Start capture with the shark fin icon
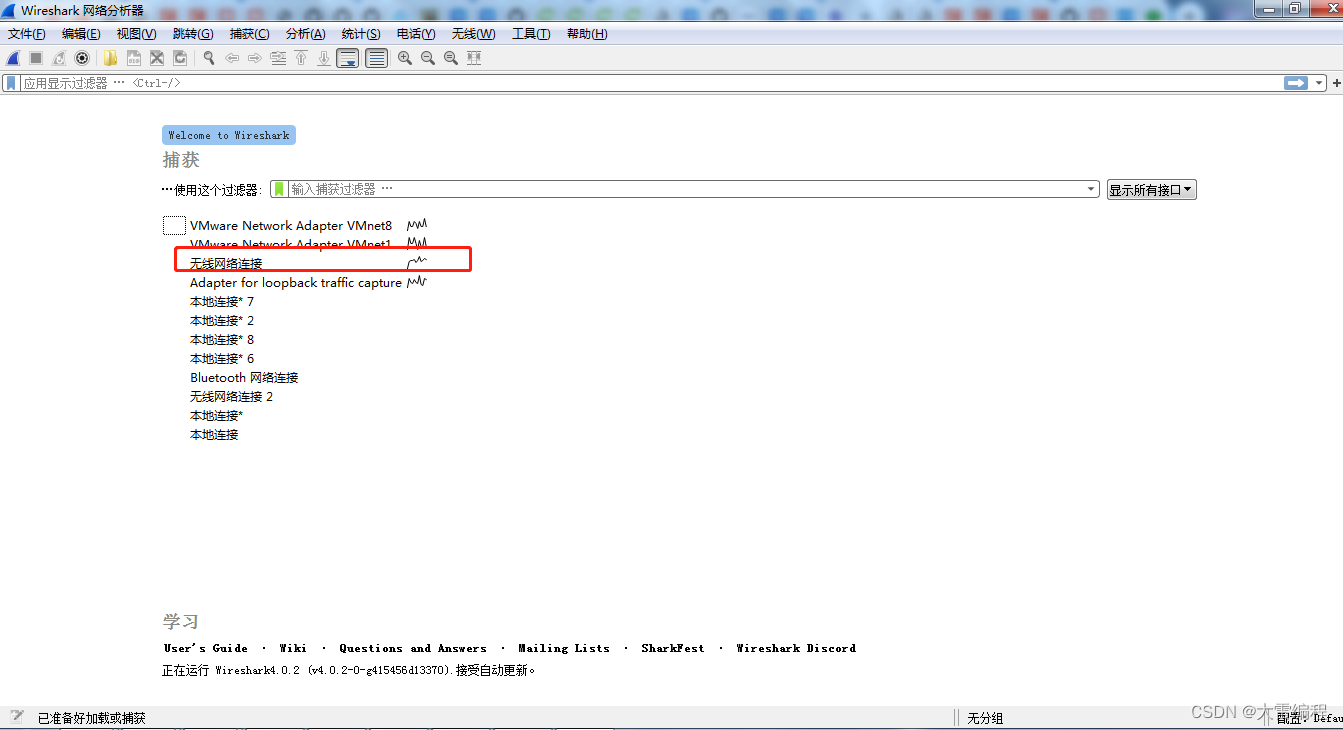 click(14, 58)
